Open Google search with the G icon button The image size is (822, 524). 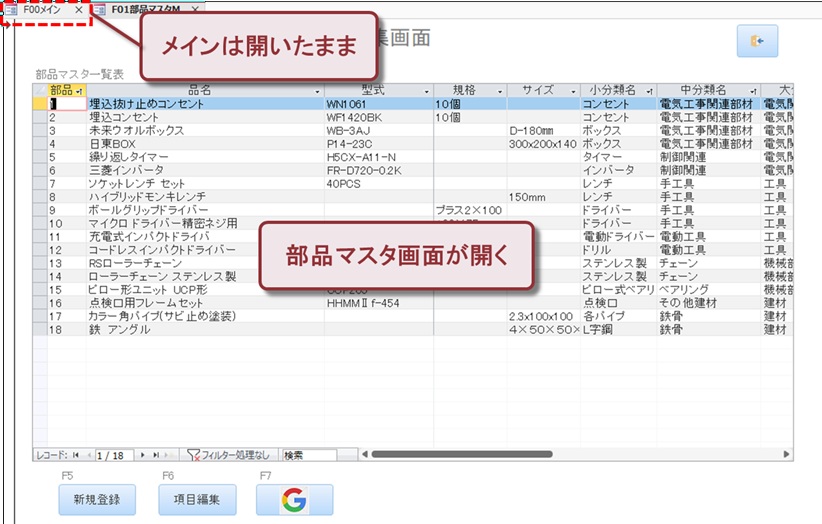pos(293,499)
